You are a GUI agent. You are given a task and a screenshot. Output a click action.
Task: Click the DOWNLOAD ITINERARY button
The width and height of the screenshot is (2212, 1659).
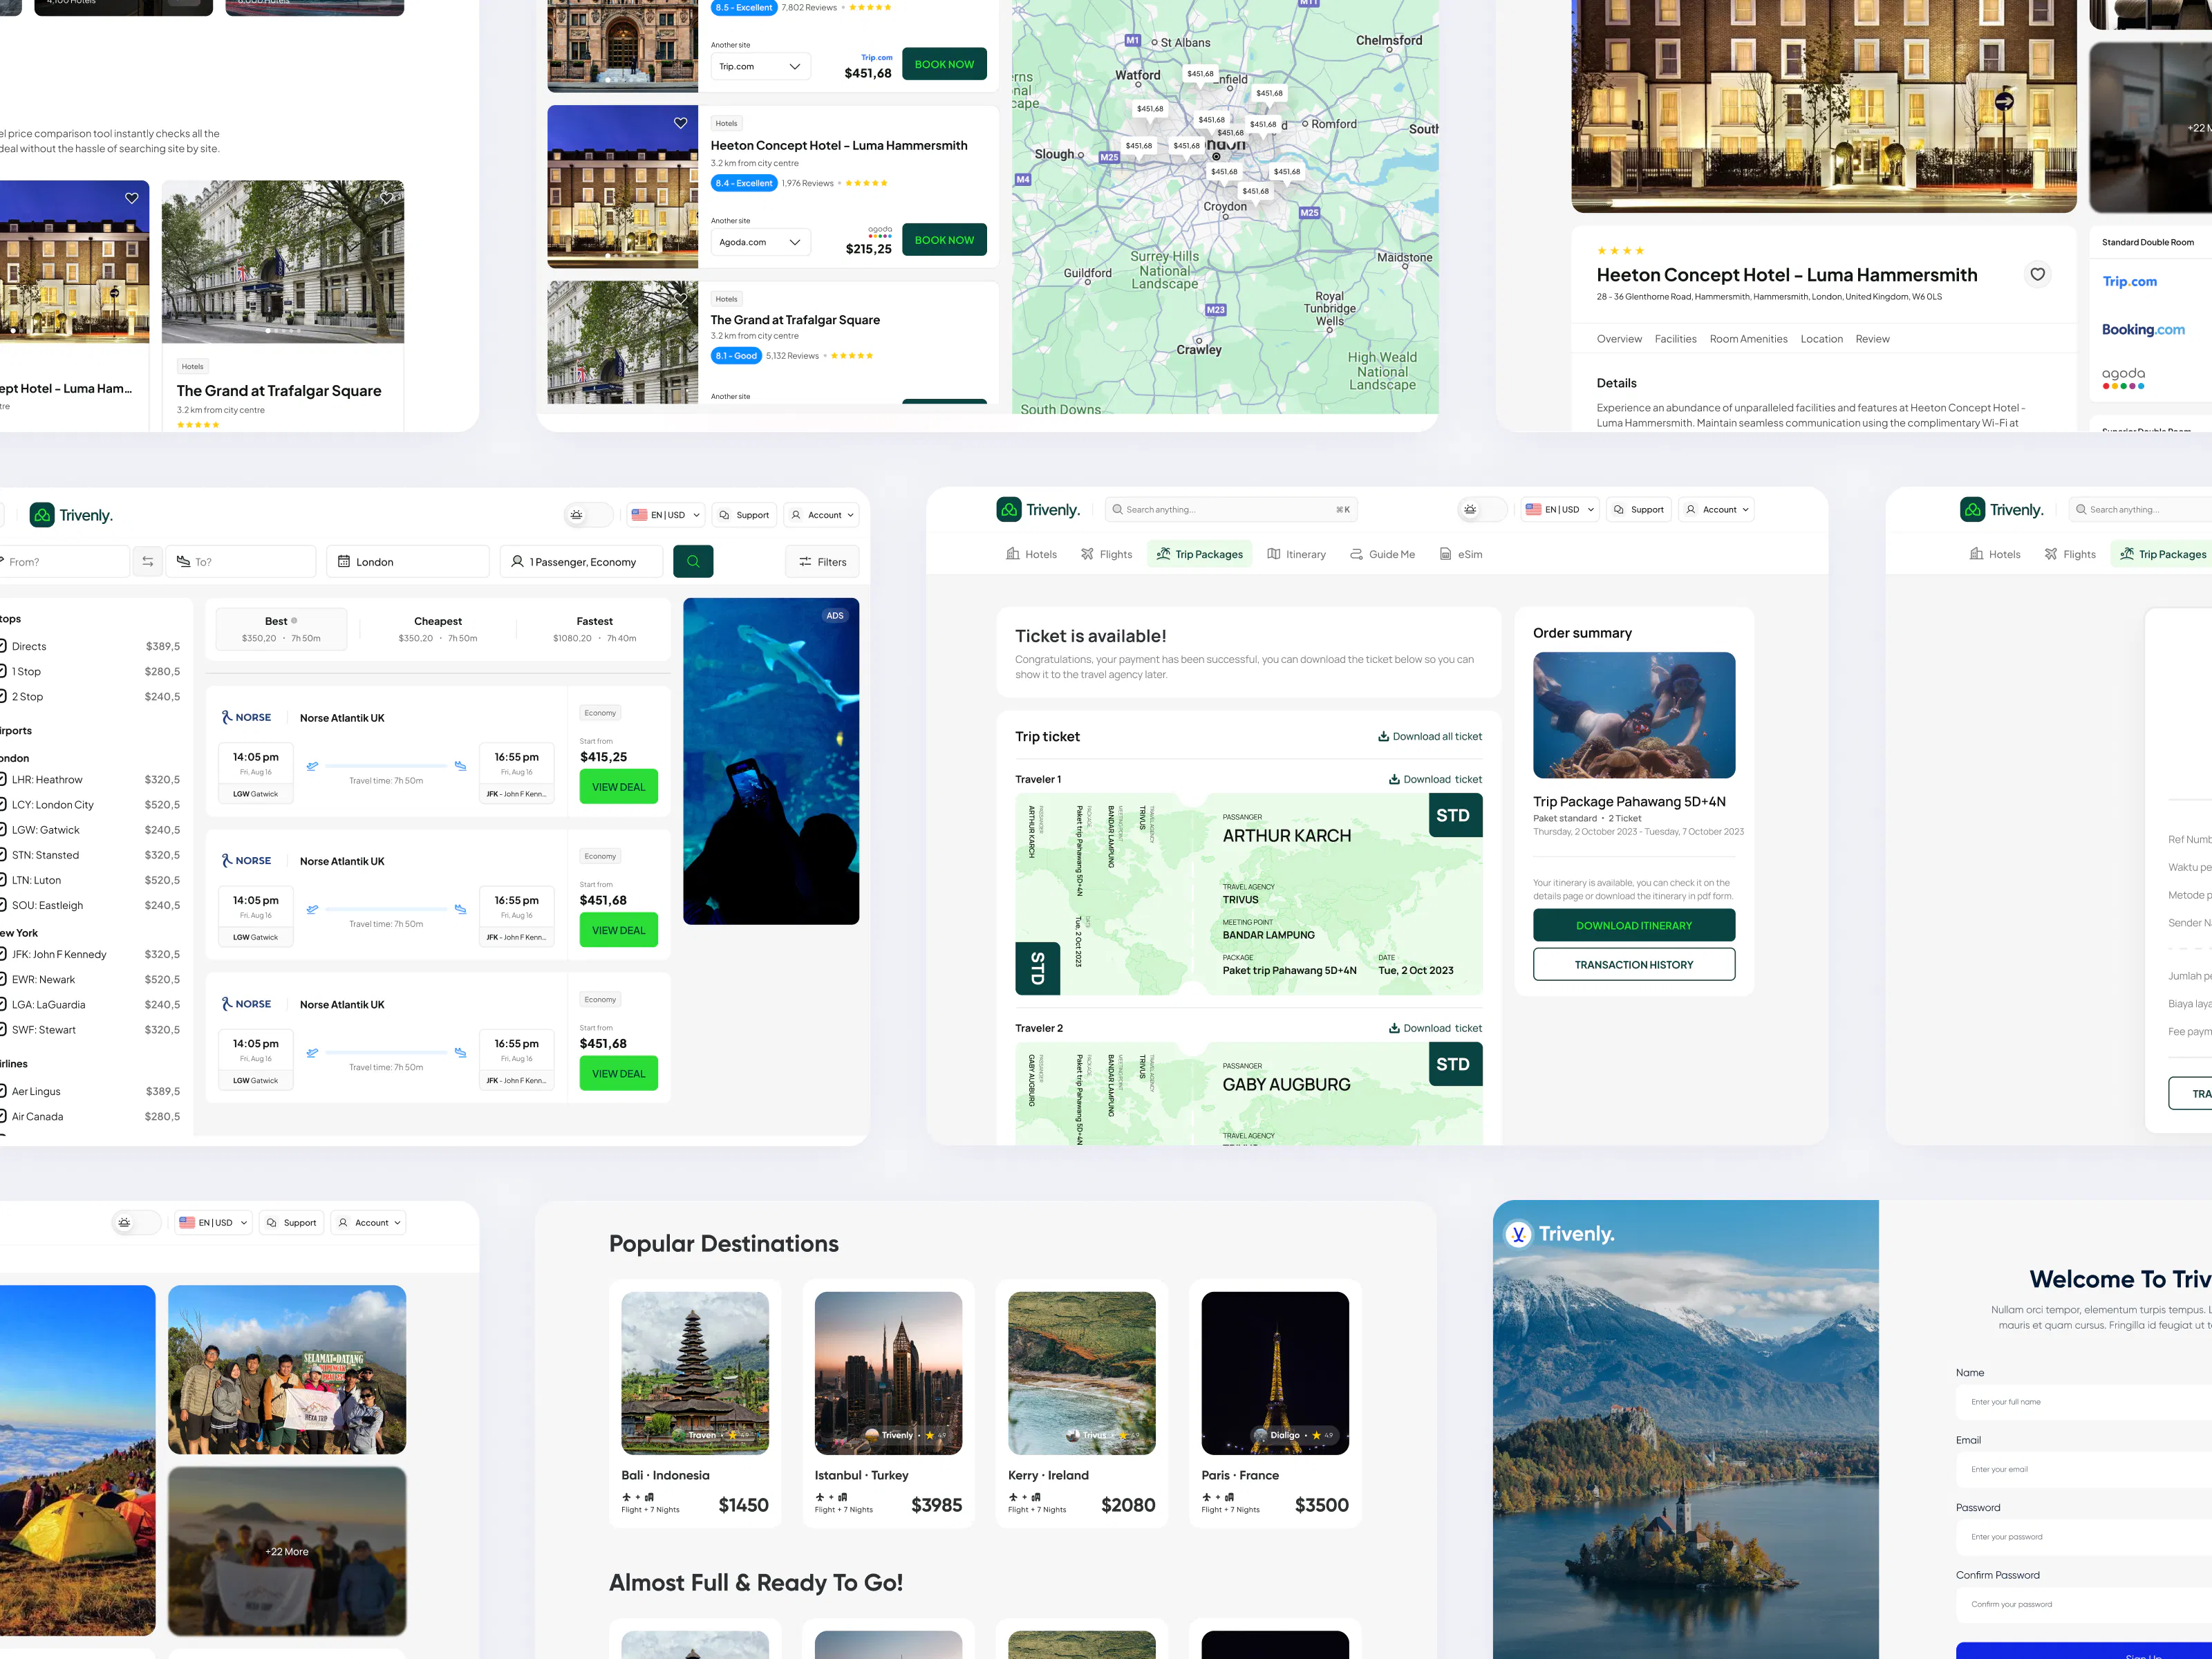(1634, 925)
